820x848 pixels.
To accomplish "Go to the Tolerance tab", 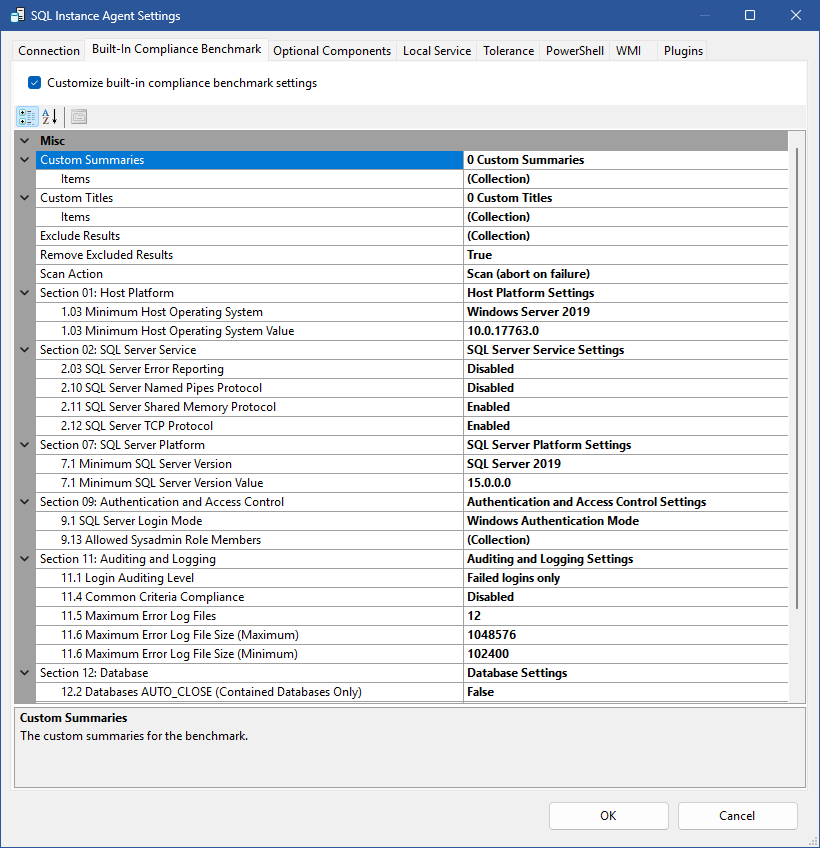I will click(508, 51).
